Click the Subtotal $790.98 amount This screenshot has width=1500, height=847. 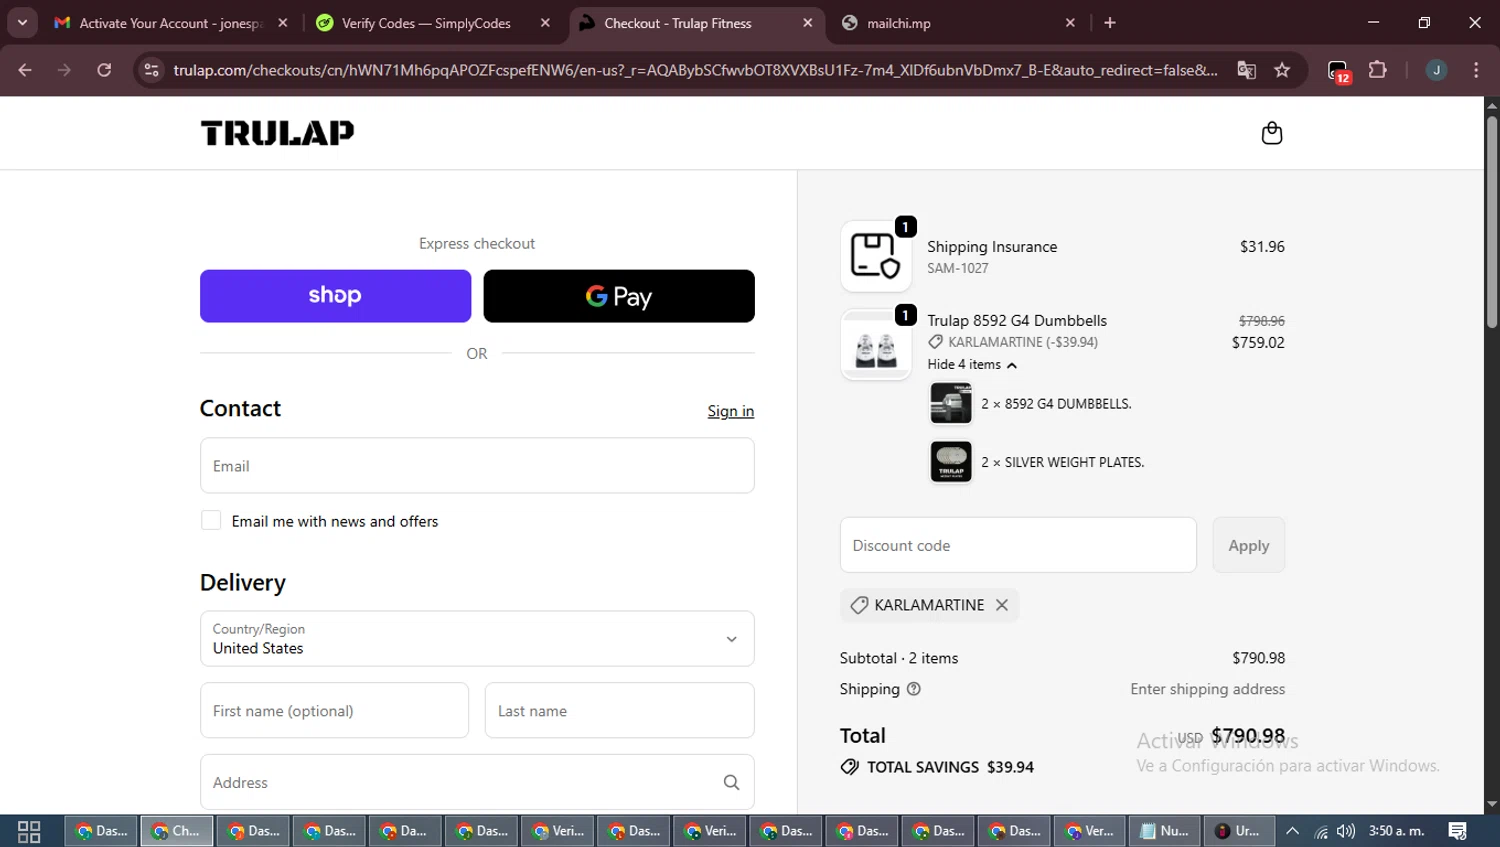click(x=1258, y=658)
